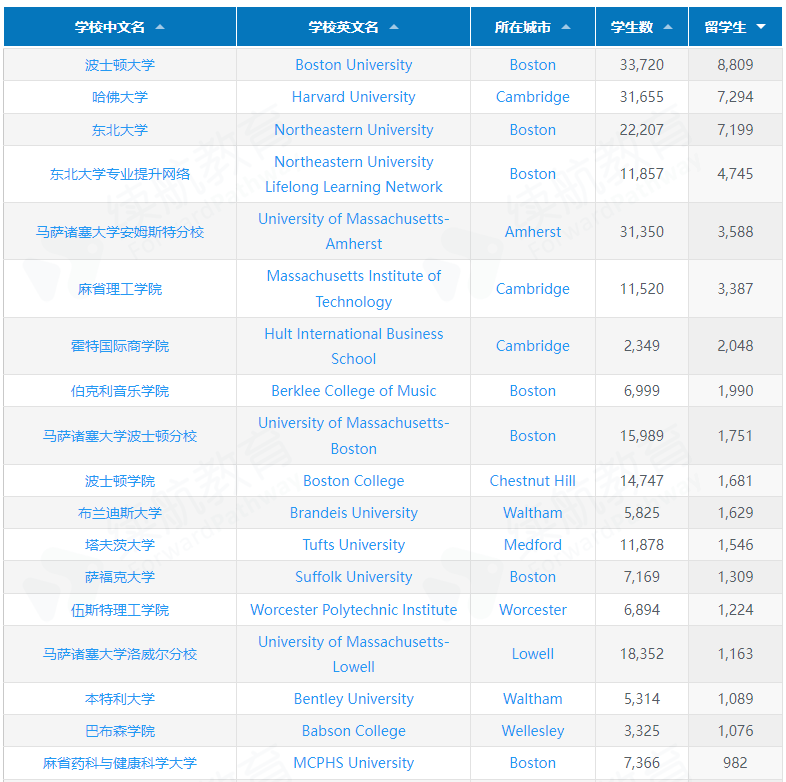The height and width of the screenshot is (782, 786).
Task: Open Massachusetts Institute of Technology link
Action: click(353, 289)
